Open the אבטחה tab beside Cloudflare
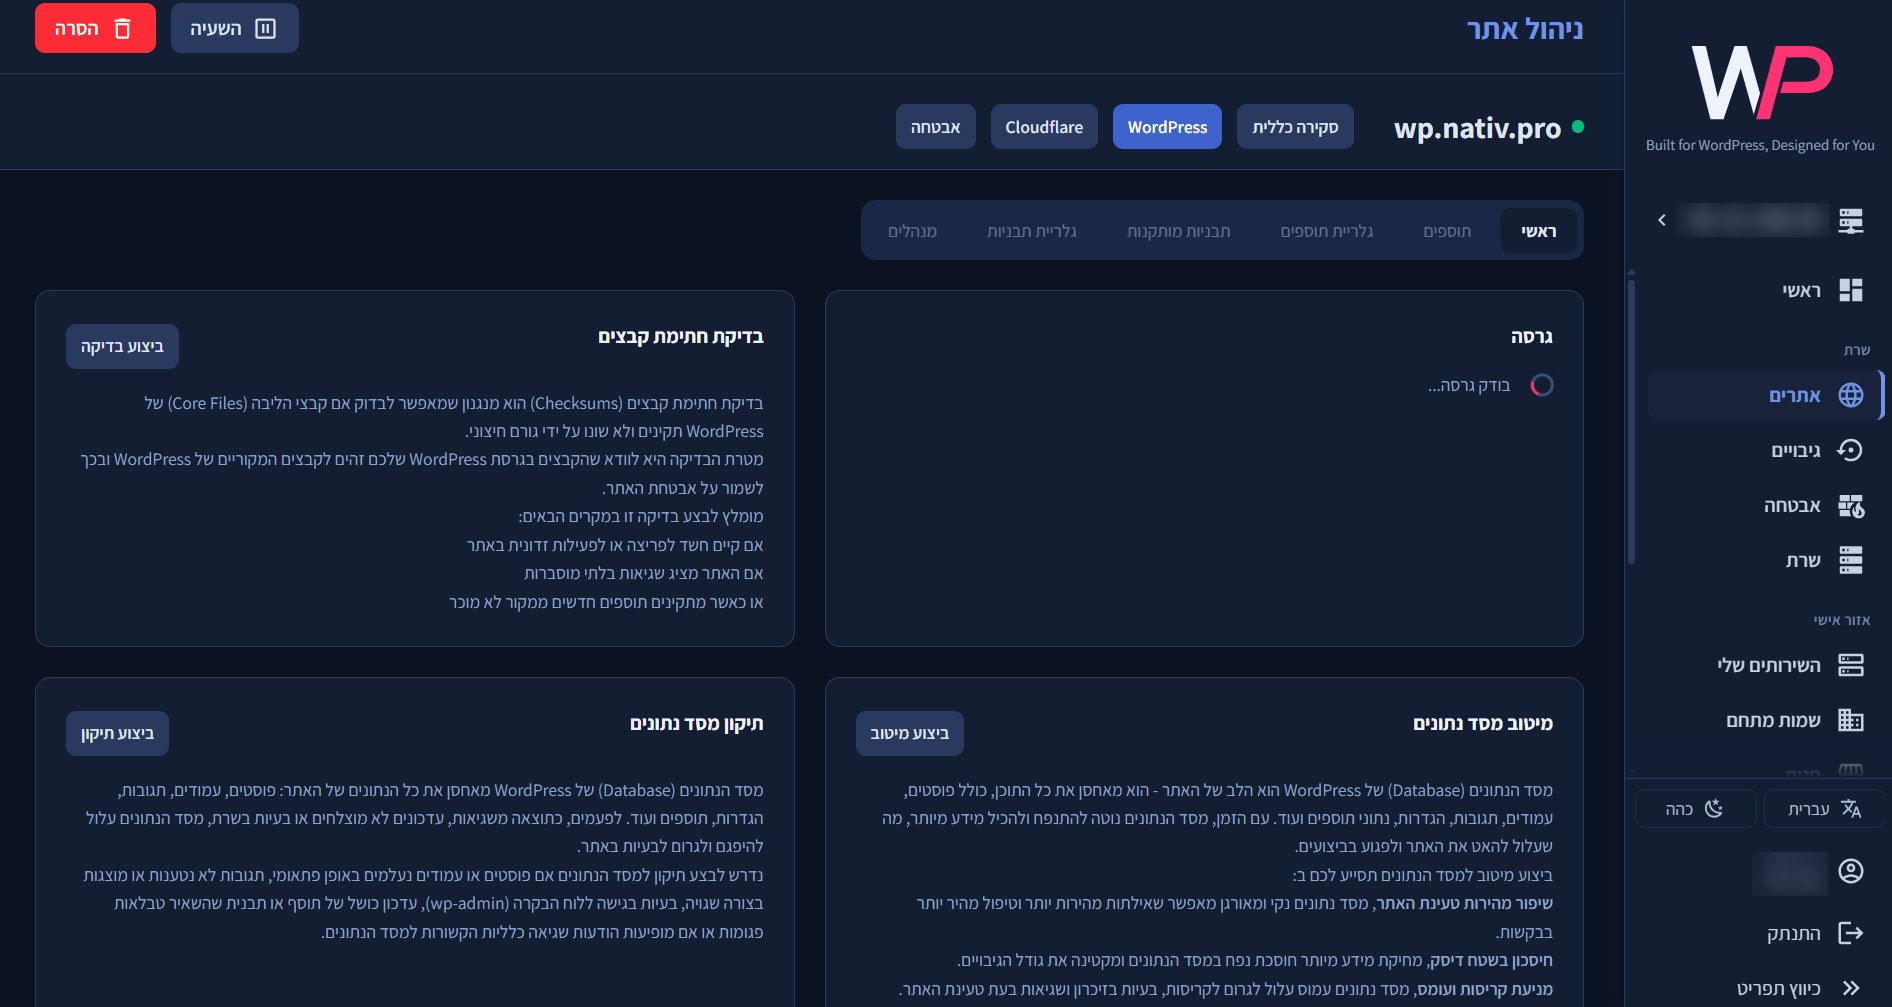 click(935, 127)
